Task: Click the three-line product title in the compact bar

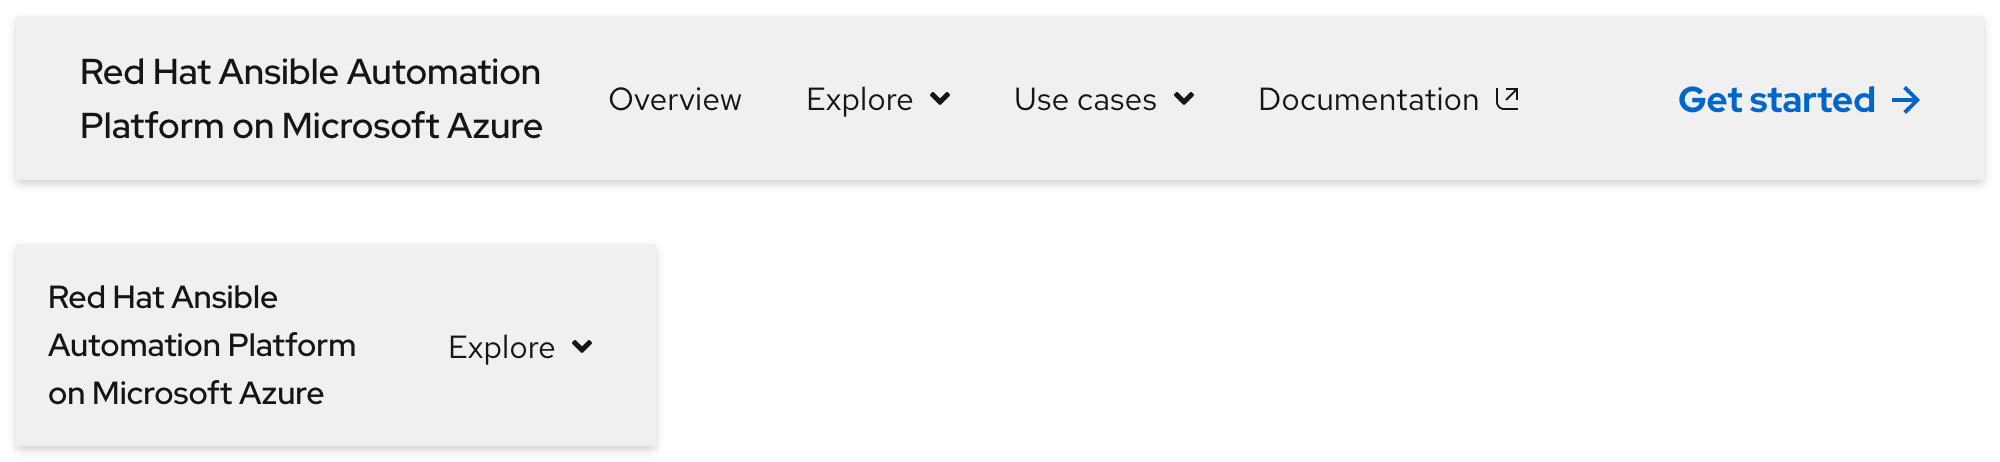Action: 202,345
